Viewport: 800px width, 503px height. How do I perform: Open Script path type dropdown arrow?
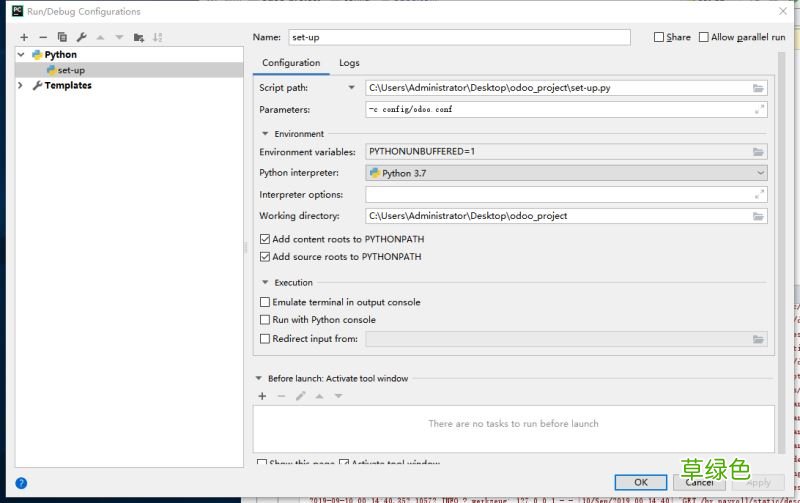click(351, 88)
